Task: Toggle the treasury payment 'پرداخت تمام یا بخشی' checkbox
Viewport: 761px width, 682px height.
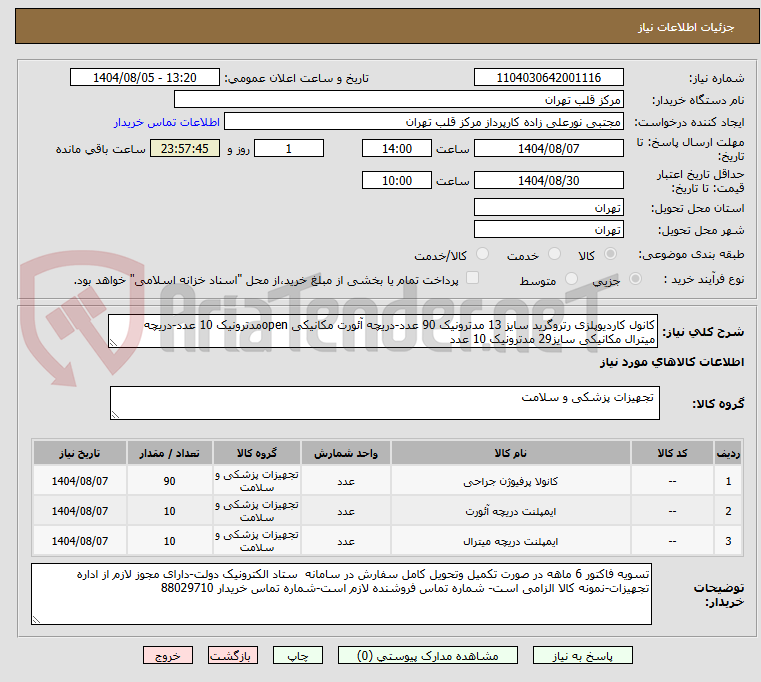Action: click(473, 279)
